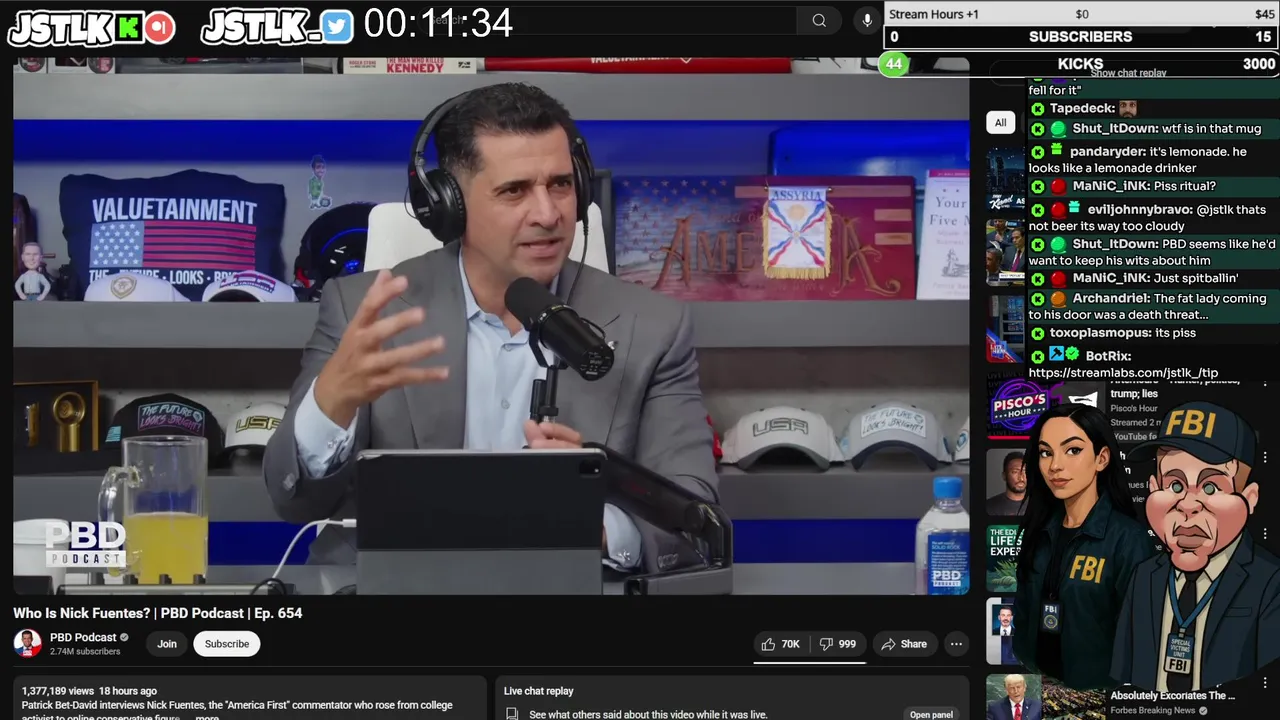Click the YouTube search input field

coord(610,21)
